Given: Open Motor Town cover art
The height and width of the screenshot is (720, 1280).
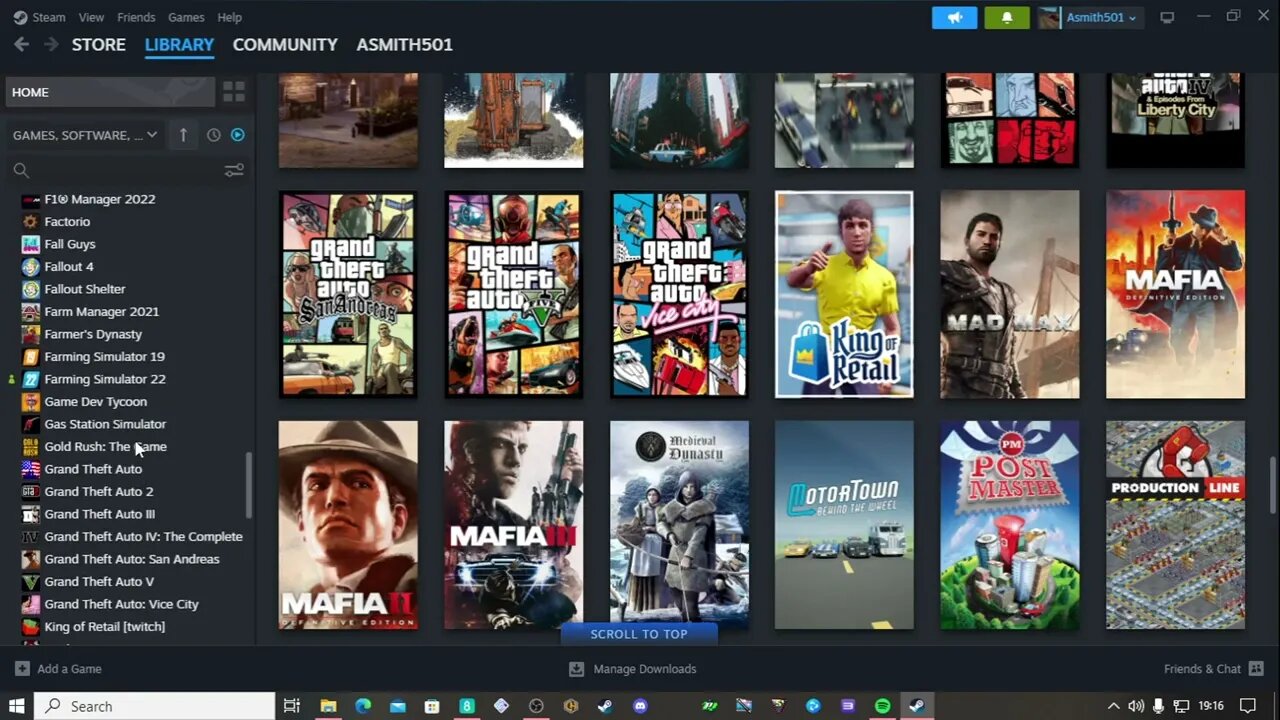Looking at the screenshot, I should click(x=844, y=525).
